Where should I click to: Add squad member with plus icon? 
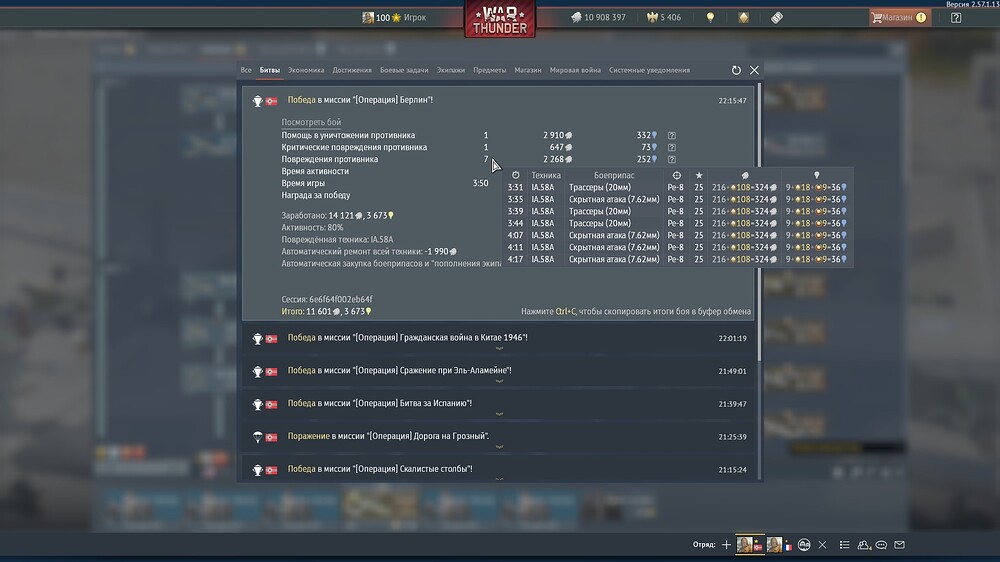[x=726, y=545]
